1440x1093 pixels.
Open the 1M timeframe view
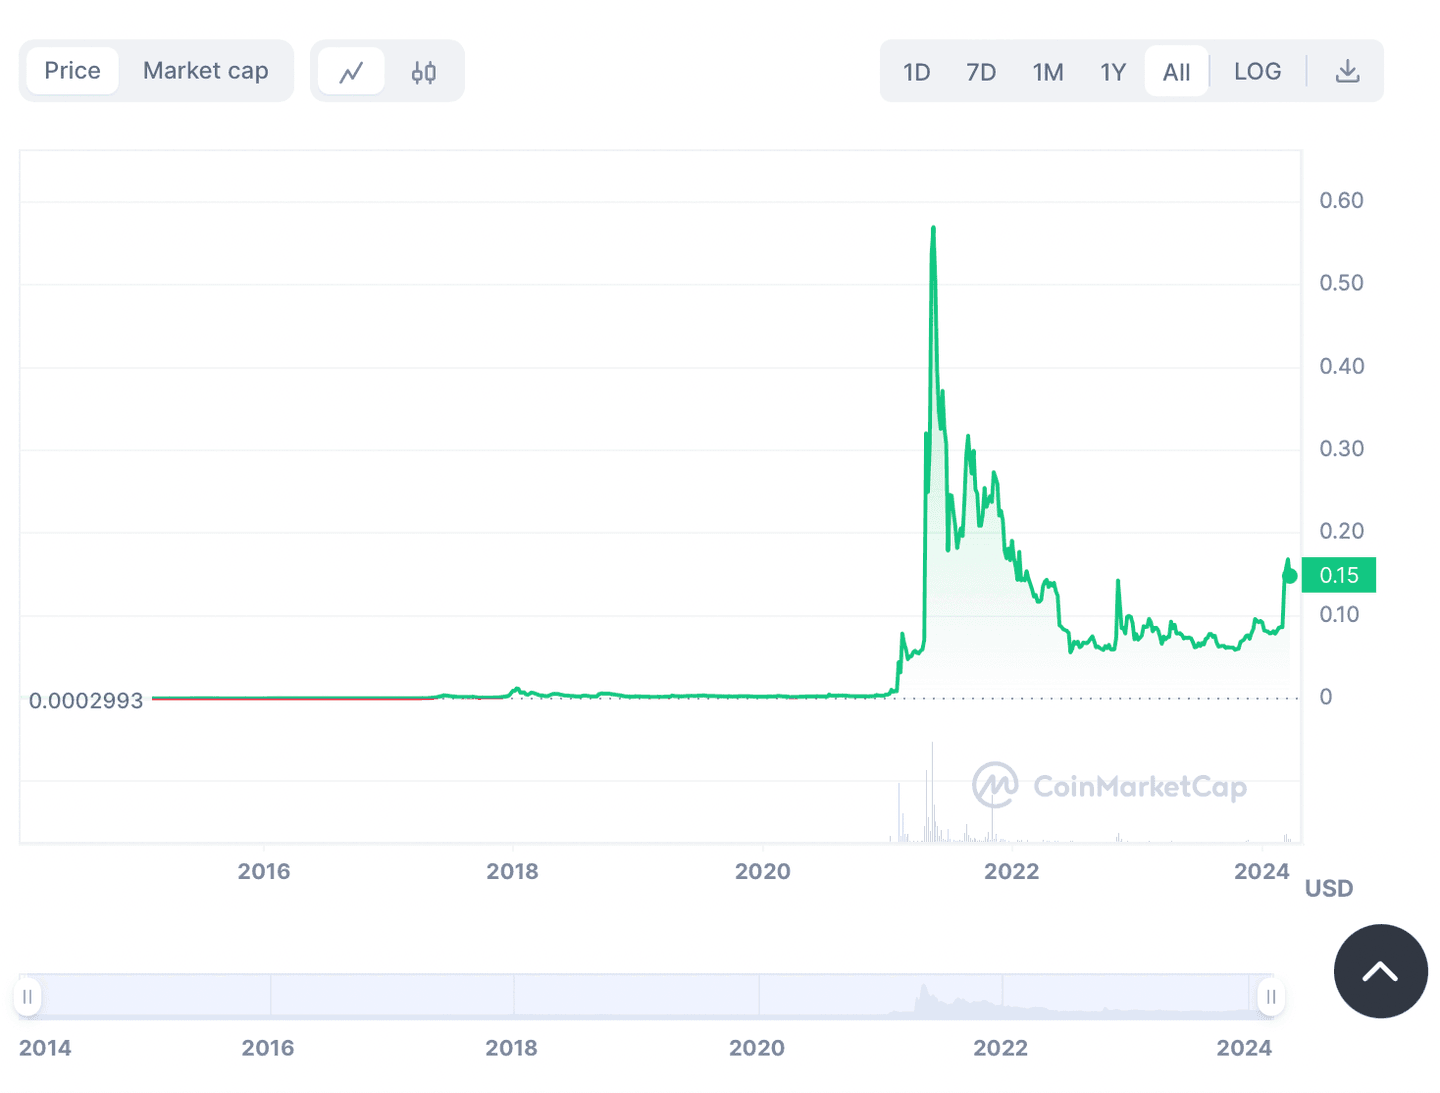(1048, 71)
